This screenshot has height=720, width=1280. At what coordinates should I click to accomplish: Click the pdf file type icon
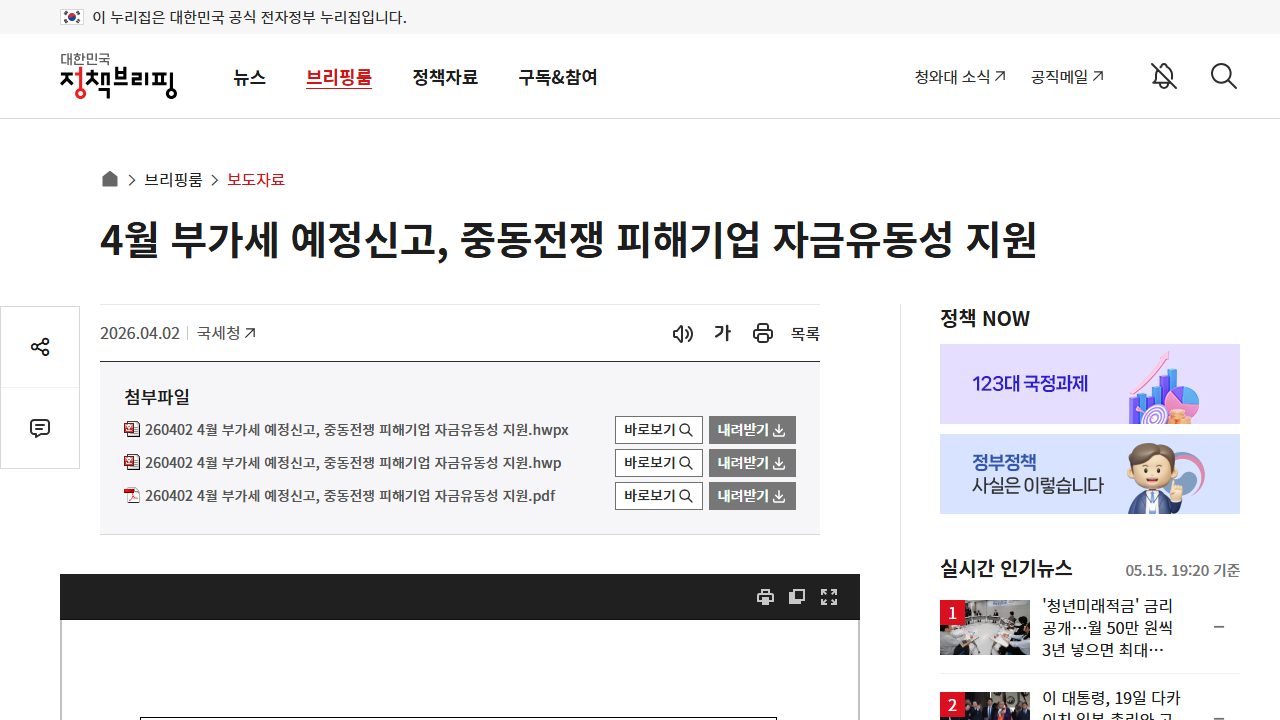(x=132, y=495)
